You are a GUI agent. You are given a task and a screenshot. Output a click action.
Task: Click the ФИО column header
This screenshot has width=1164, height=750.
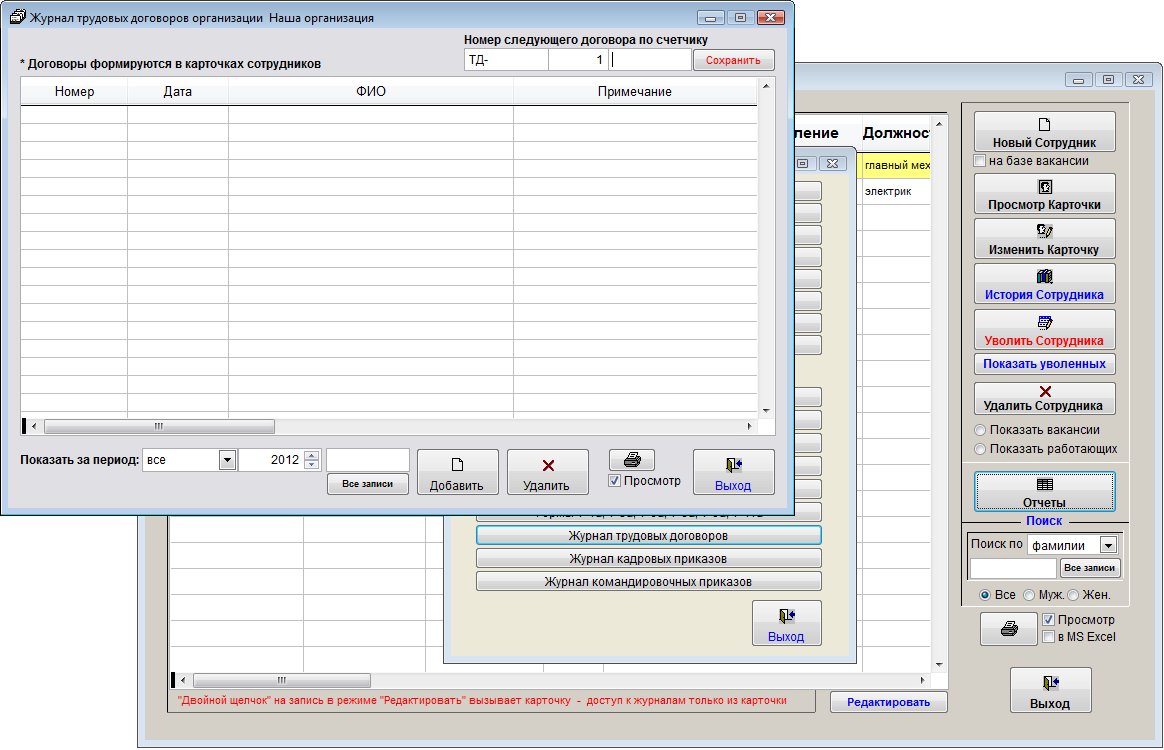[x=370, y=91]
